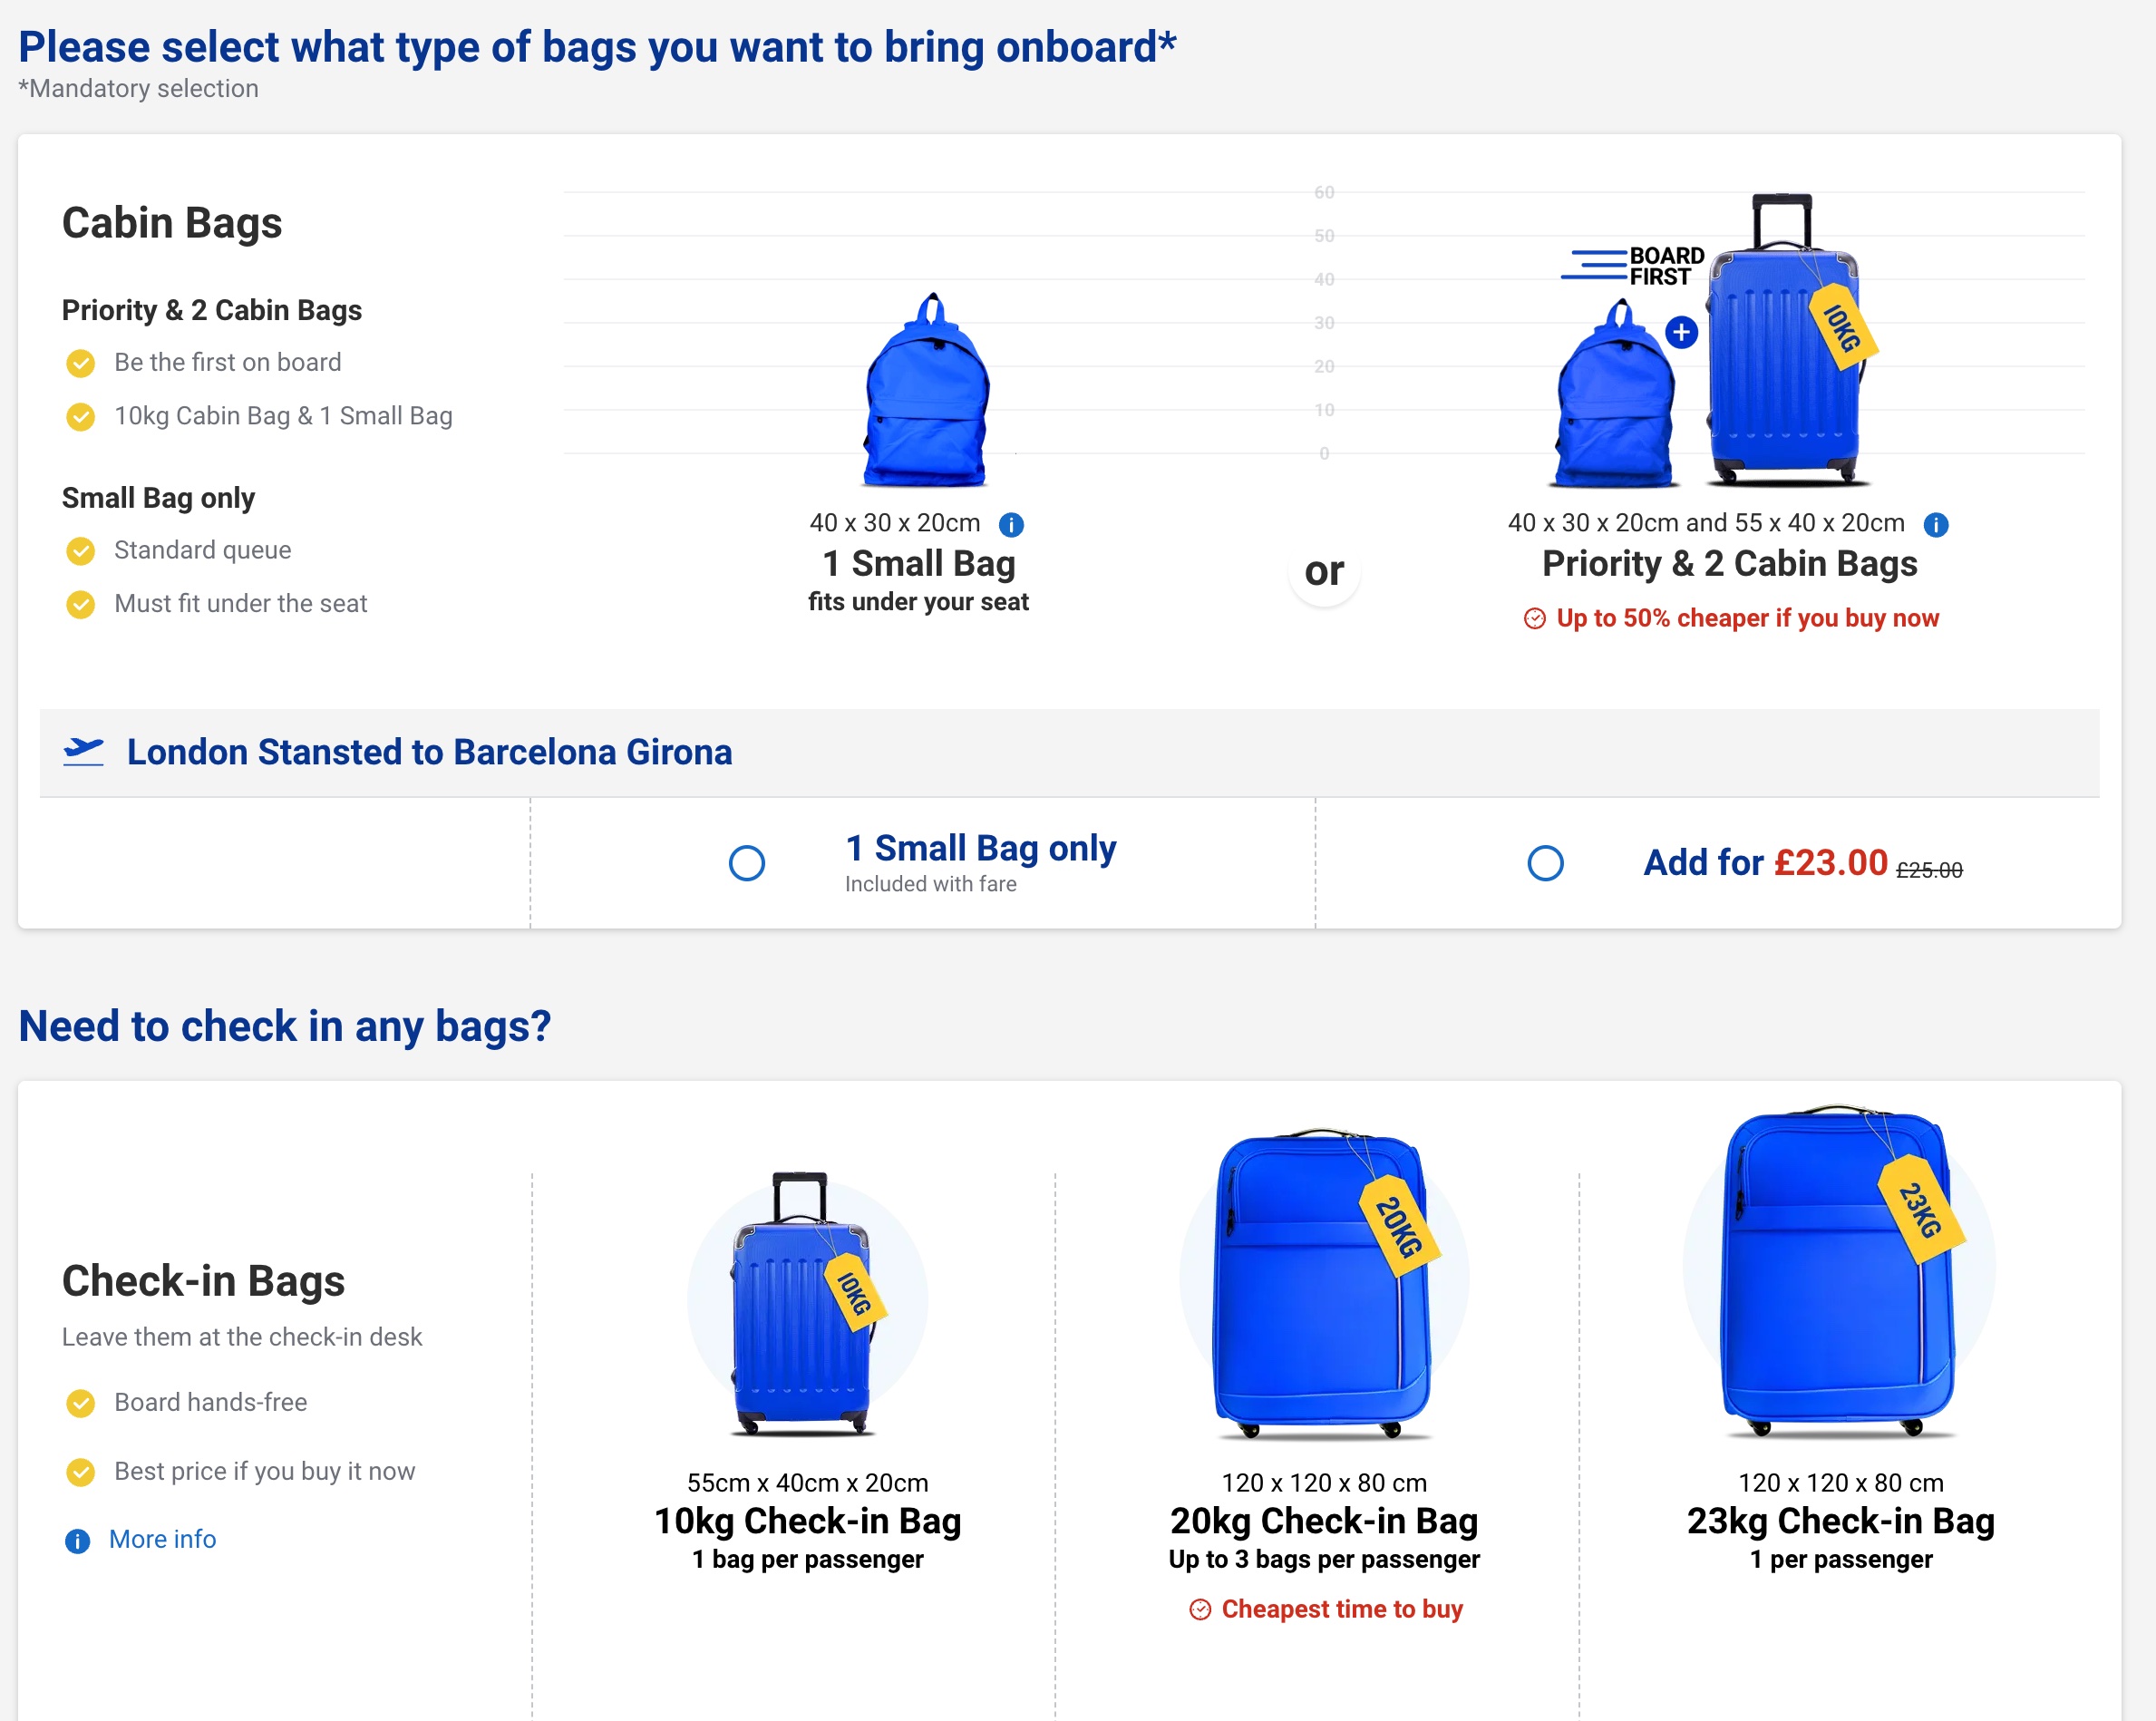Click the Priority & 2 Cabin Bags title
This screenshot has height=1721, width=2156.
[x=1729, y=564]
